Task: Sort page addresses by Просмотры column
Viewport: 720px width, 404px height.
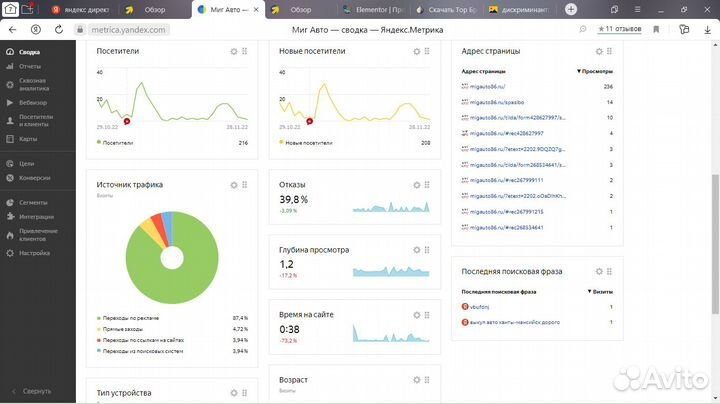Action: tap(595, 71)
